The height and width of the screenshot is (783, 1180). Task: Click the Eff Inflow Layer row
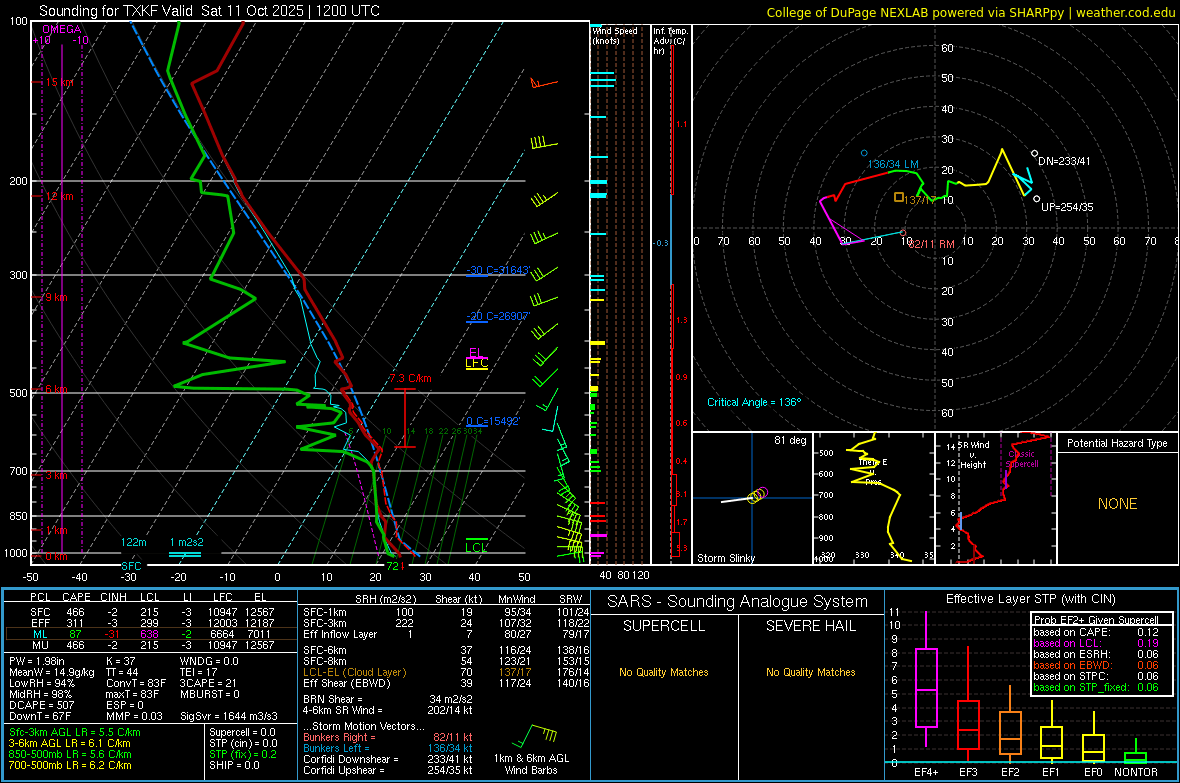[x=446, y=634]
